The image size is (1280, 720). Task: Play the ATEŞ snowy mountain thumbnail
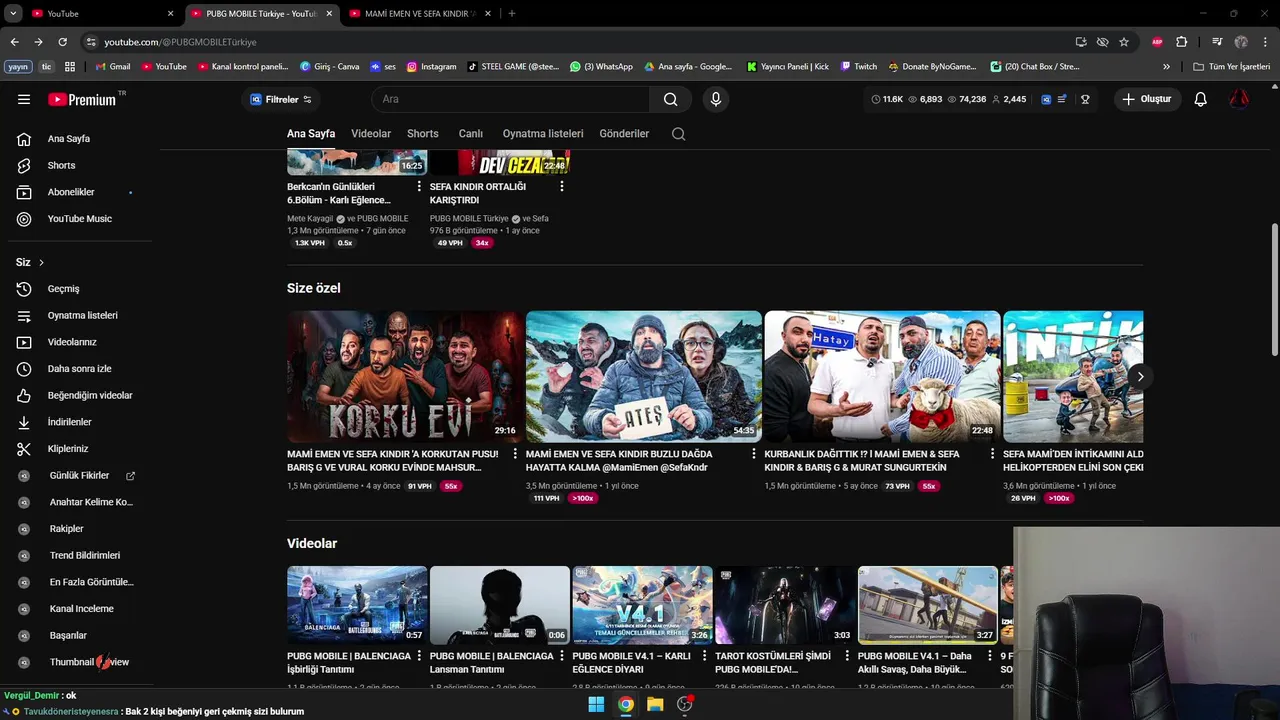pos(644,376)
